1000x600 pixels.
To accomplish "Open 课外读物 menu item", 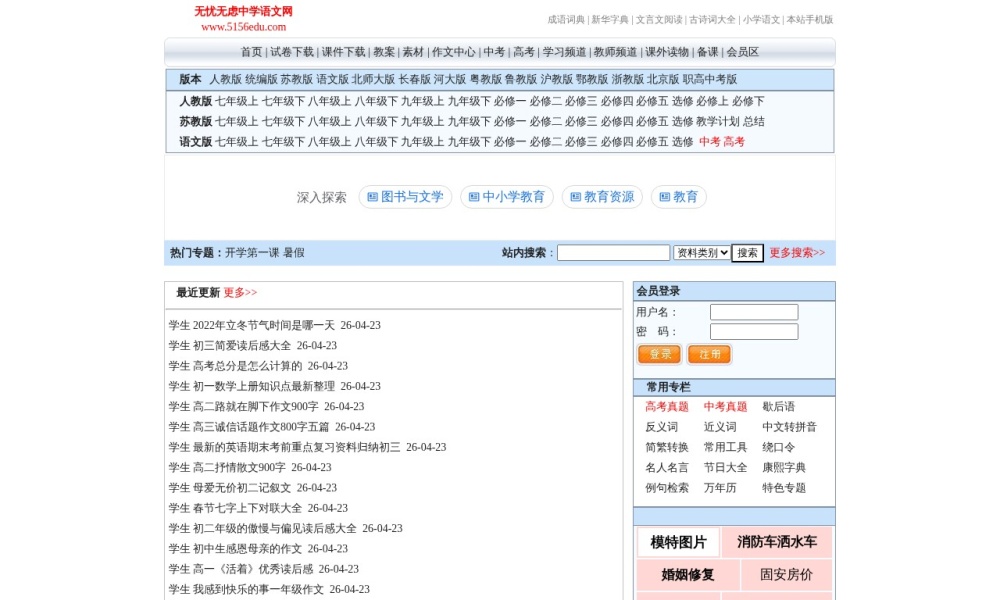I will click(667, 52).
